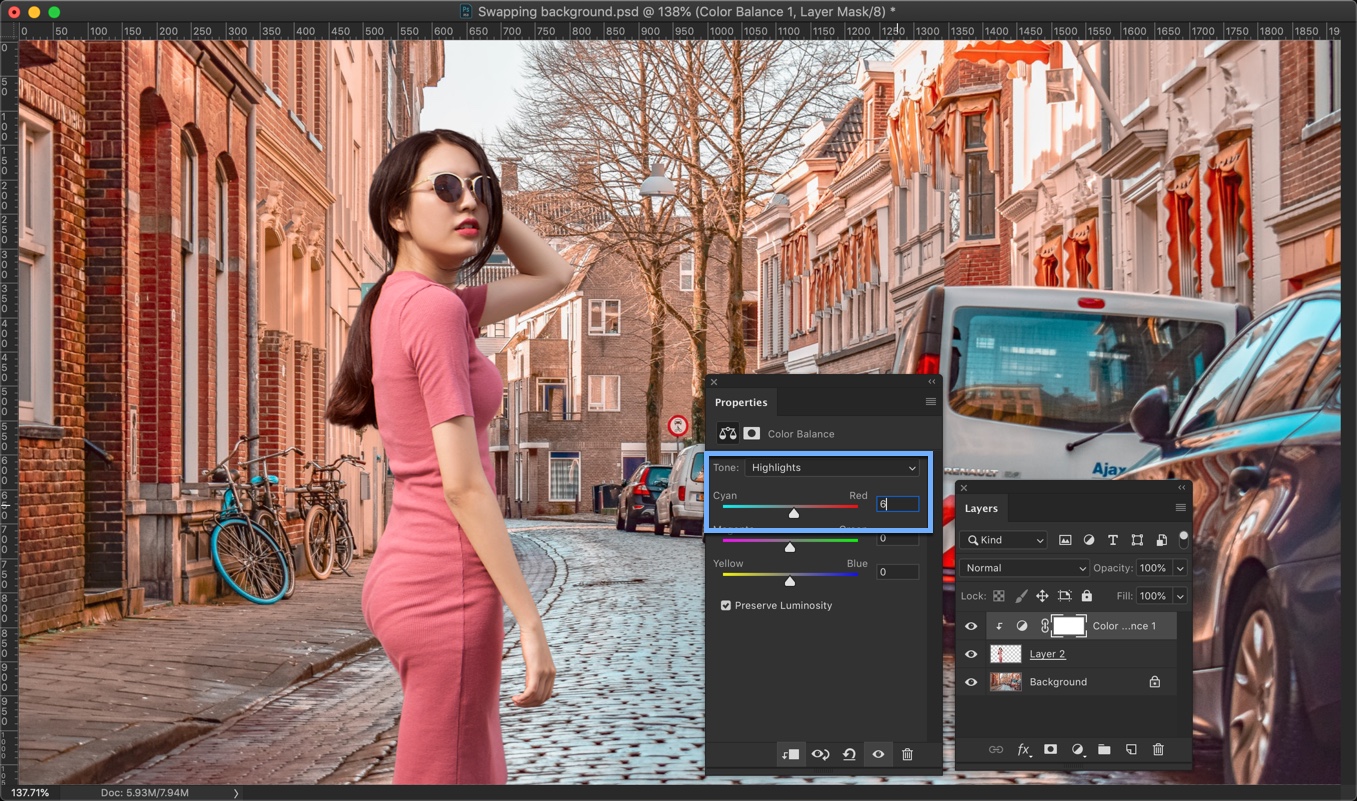1357x801 pixels.
Task: Click the Cyan-Red slider handle
Action: (794, 513)
